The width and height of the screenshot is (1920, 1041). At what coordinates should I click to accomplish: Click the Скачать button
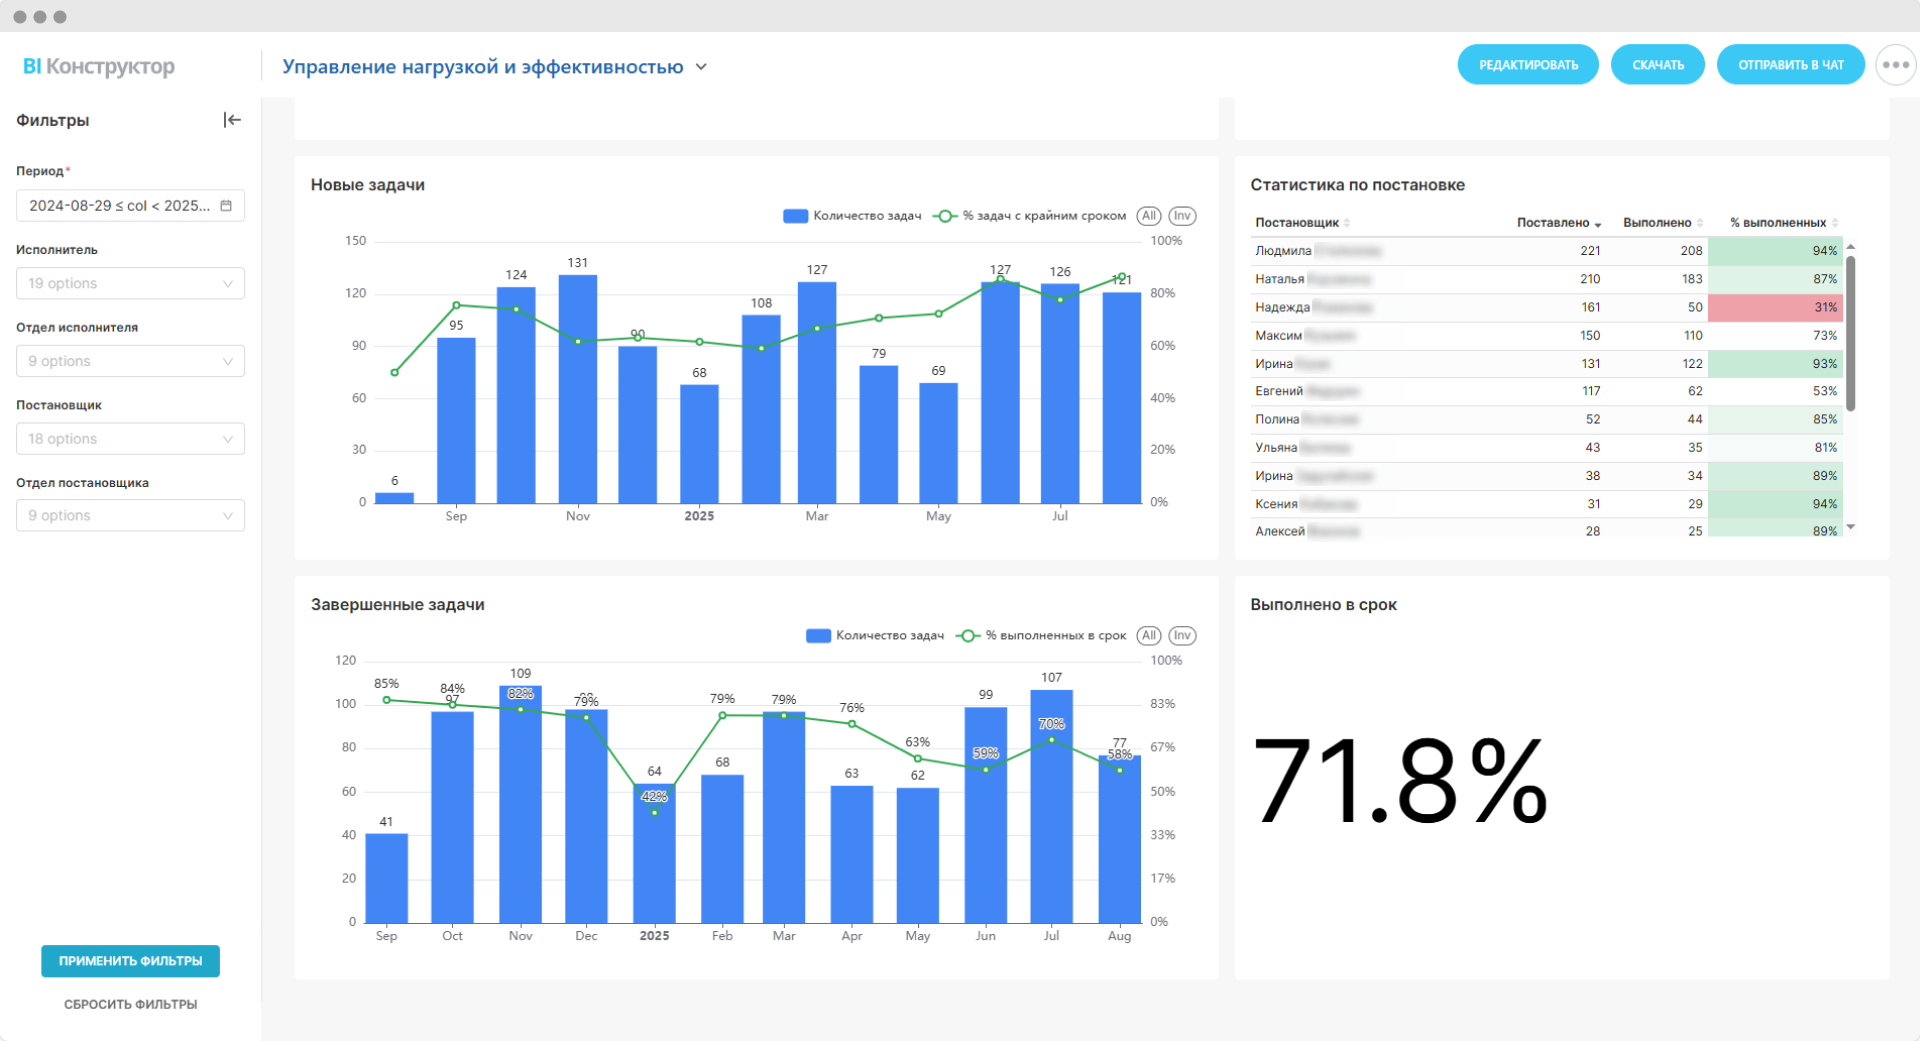coord(1657,65)
